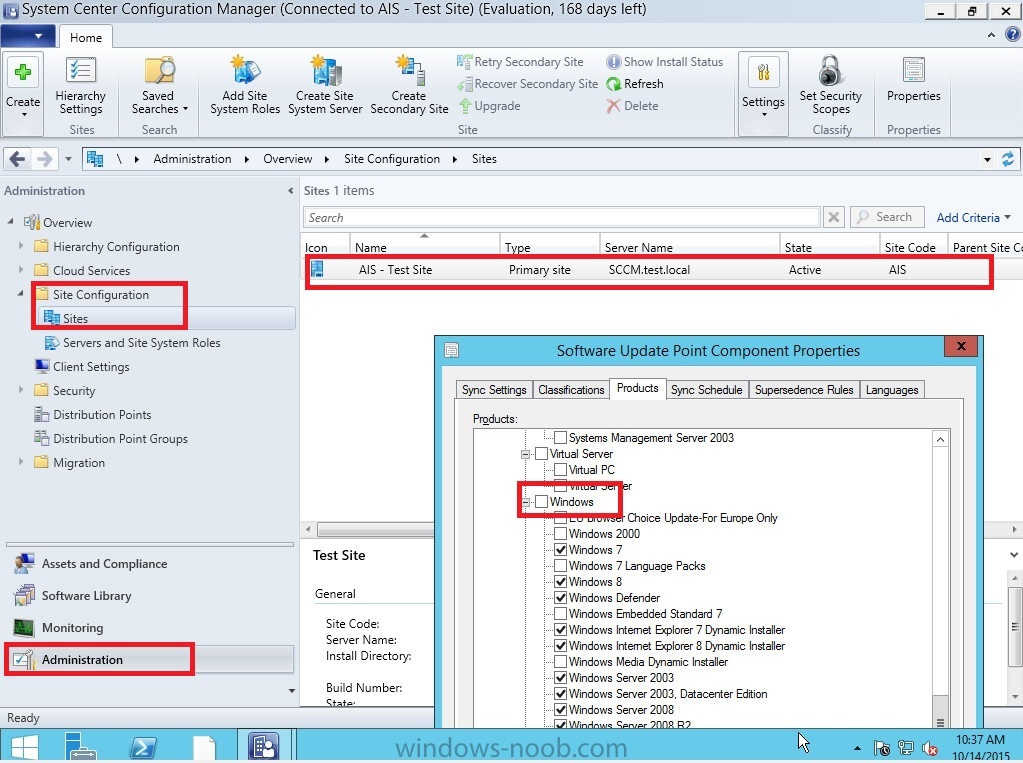Toggle the Windows 7 product checkbox
Viewport: 1023px width, 763px height.
[x=560, y=550]
